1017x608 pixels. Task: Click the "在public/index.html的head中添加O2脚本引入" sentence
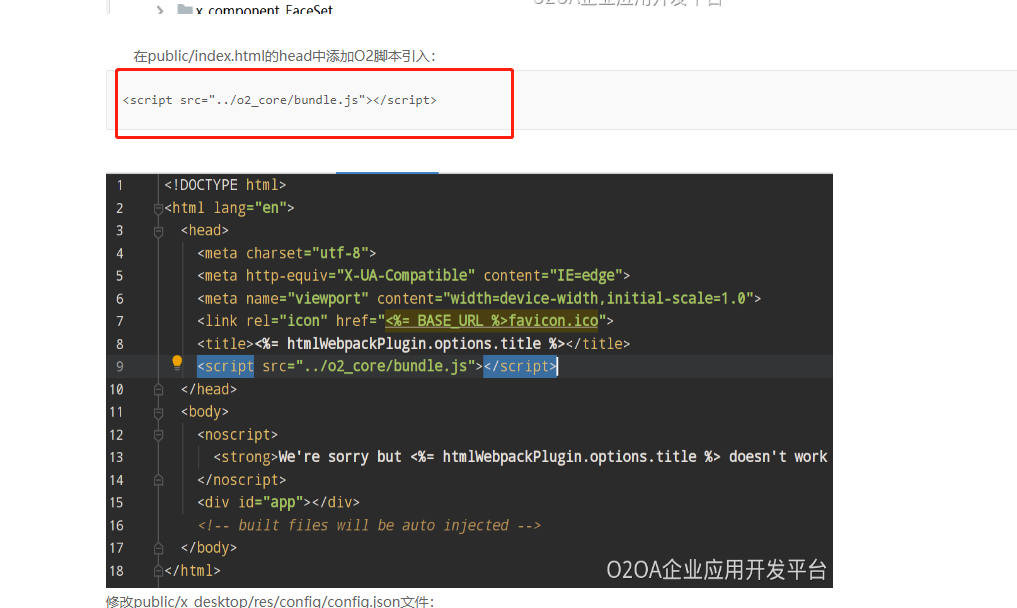tap(284, 56)
